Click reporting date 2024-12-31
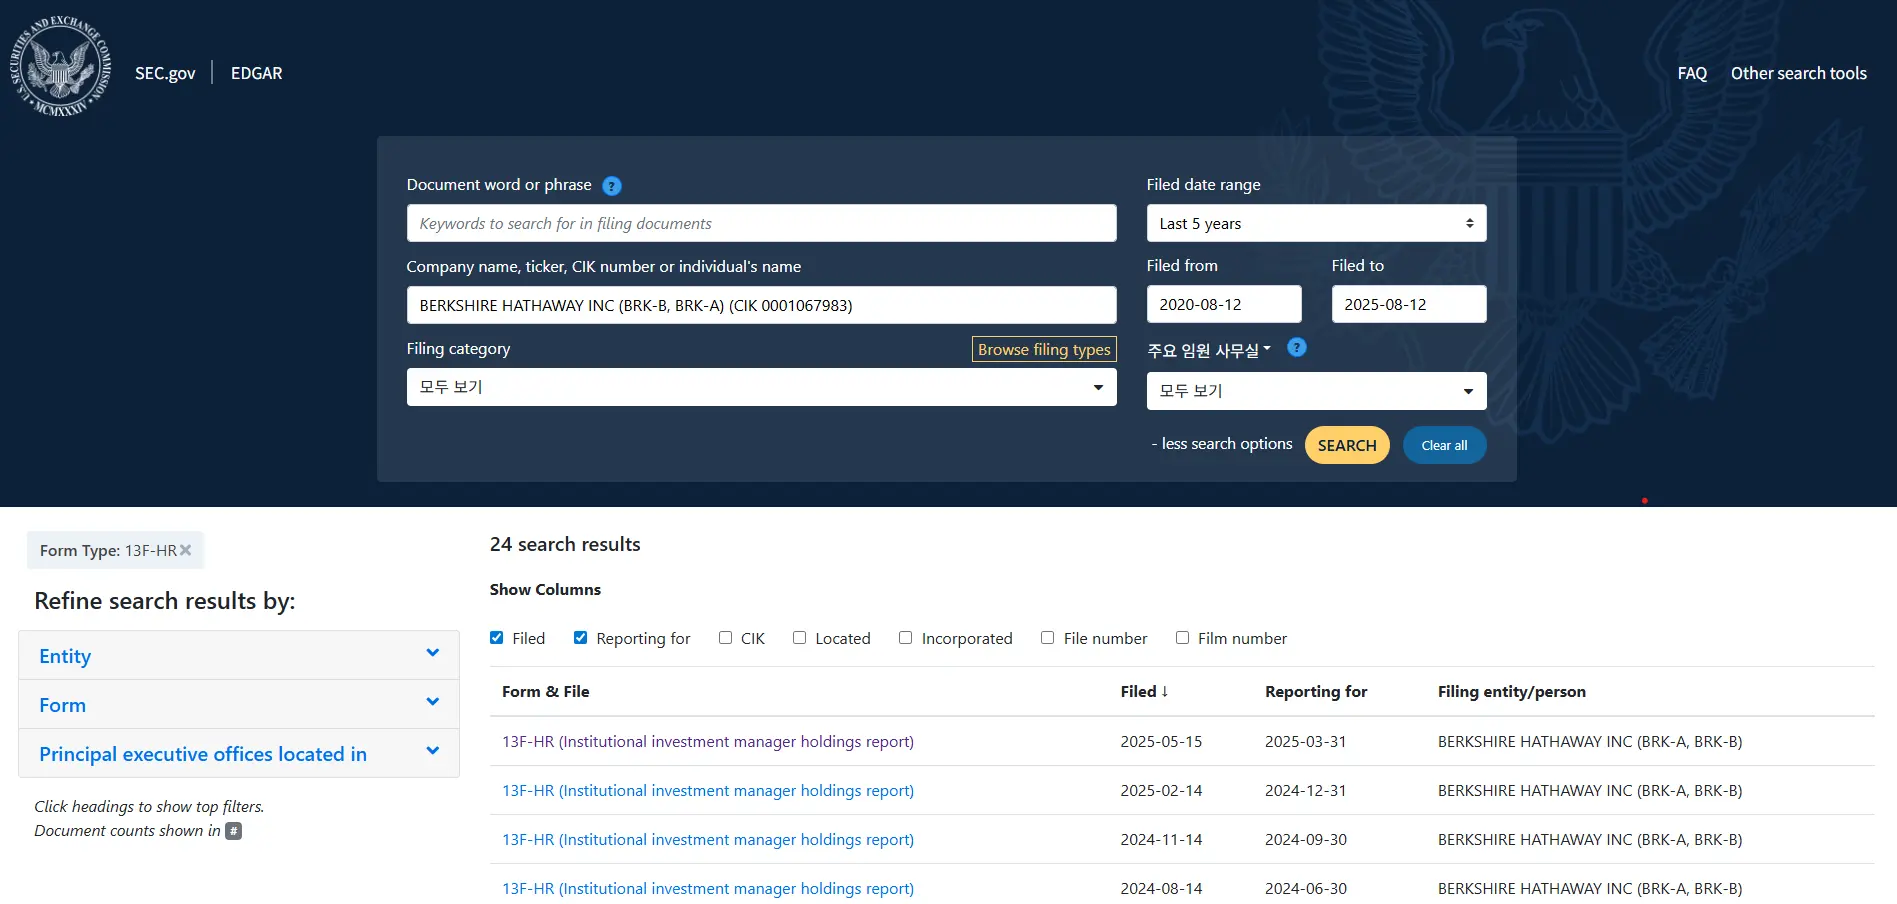Viewport: 1897px width, 904px height. (x=1306, y=791)
